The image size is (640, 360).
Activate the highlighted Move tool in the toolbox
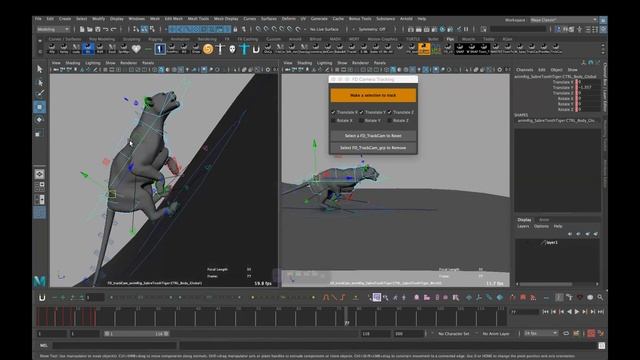[x=40, y=107]
